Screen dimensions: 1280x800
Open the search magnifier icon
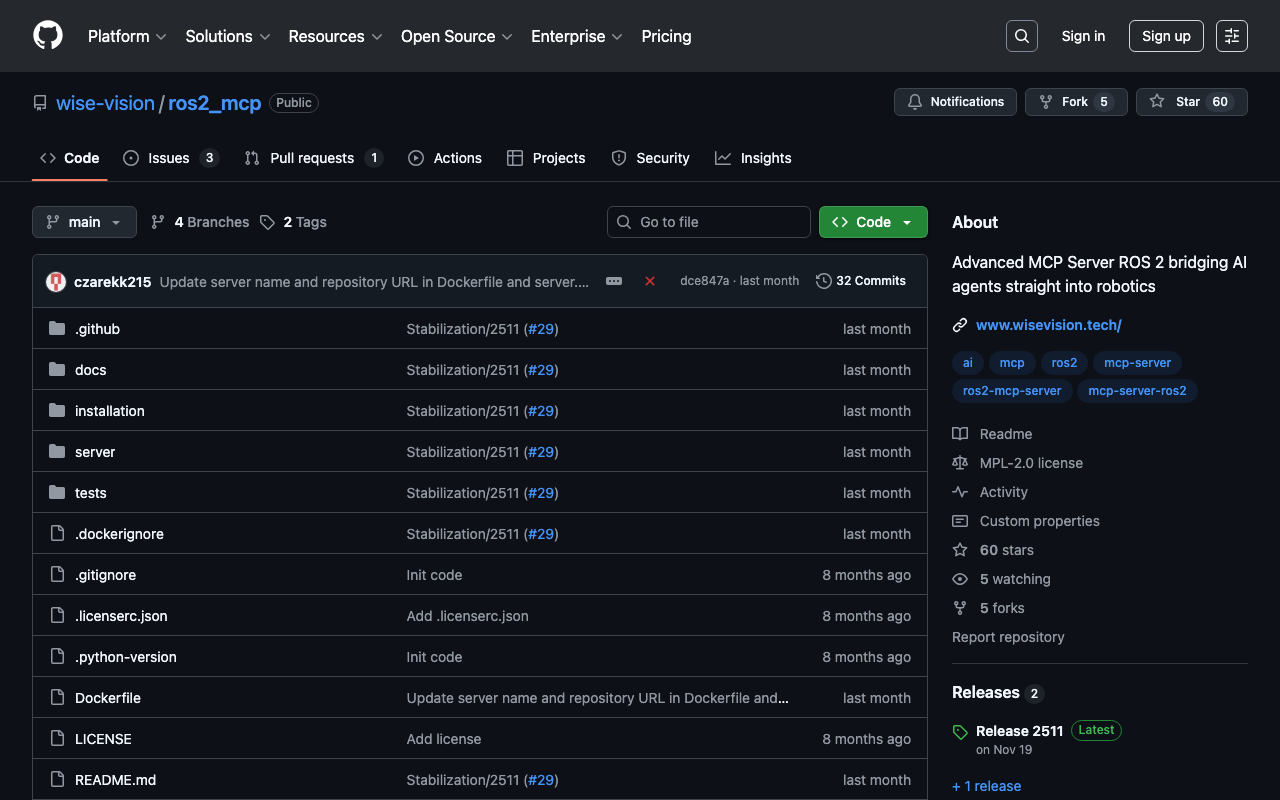click(1021, 36)
